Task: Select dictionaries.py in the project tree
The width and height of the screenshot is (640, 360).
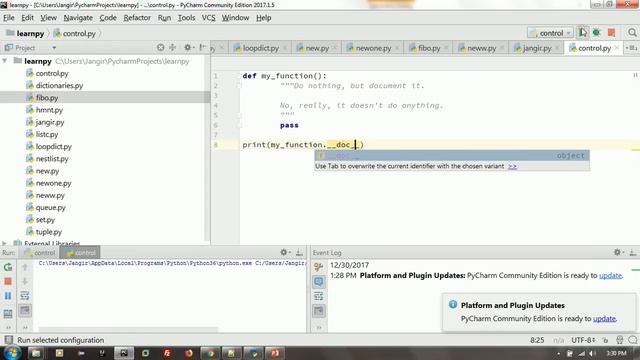Action: pos(59,86)
